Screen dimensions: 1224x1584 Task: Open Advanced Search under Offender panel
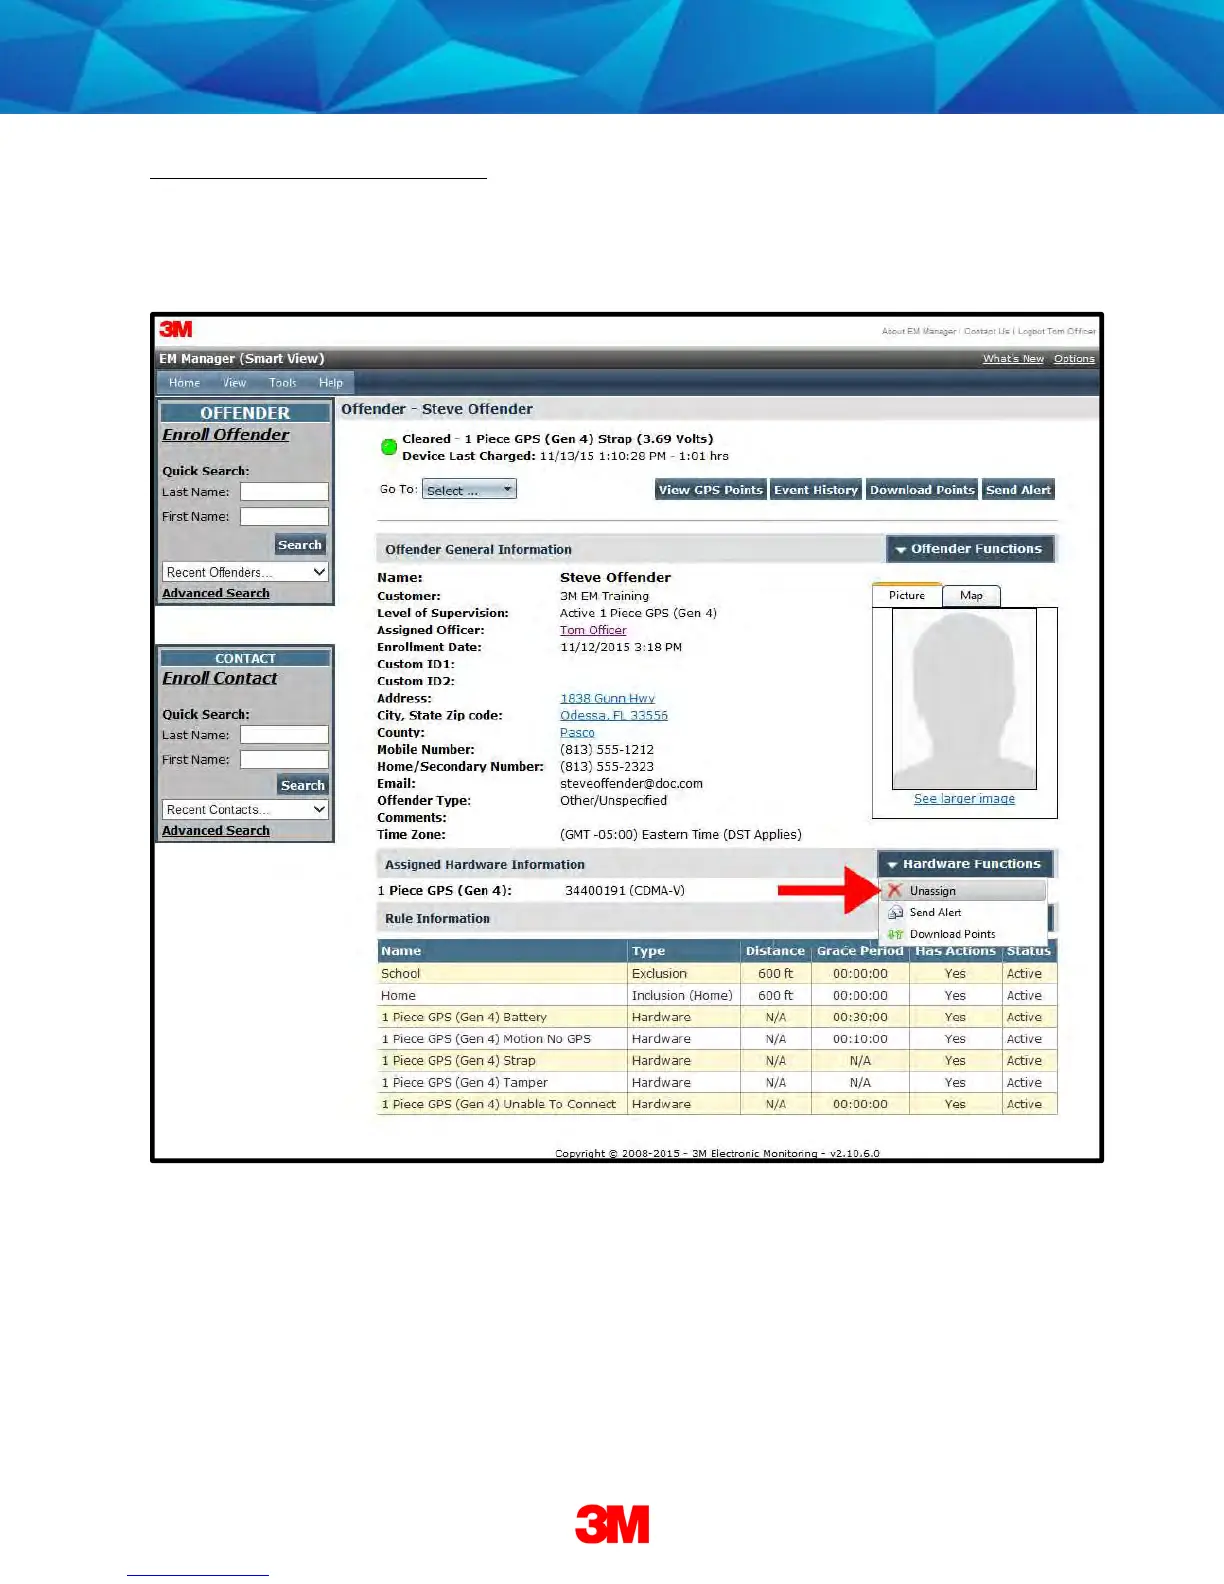216,593
